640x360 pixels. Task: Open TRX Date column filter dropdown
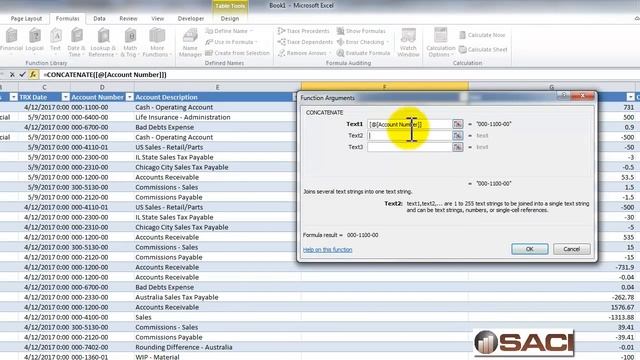tap(65, 97)
